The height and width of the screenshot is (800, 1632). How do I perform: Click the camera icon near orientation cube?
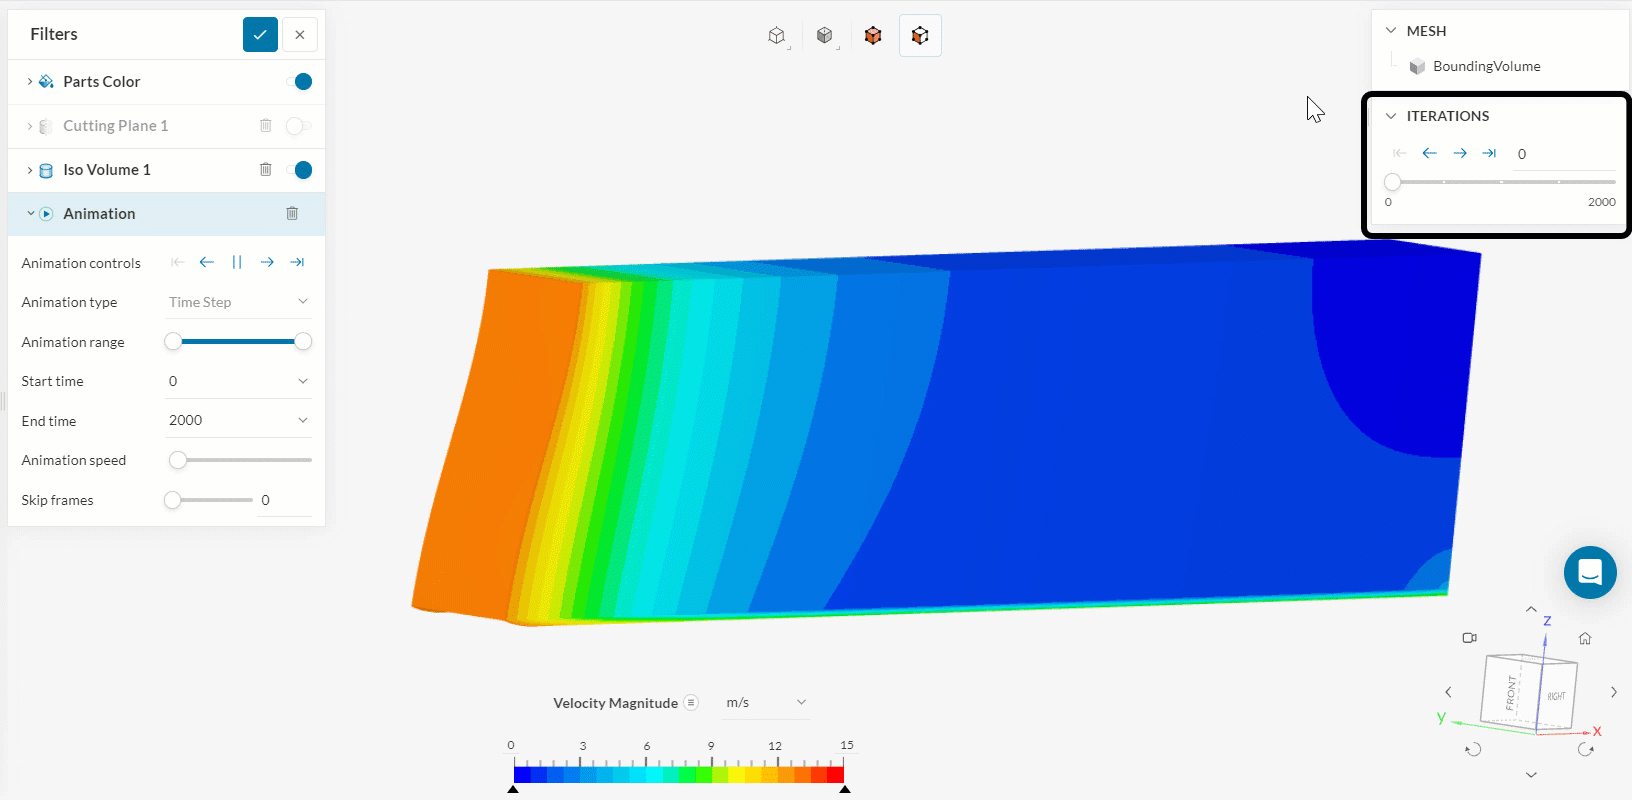pyautogui.click(x=1470, y=638)
